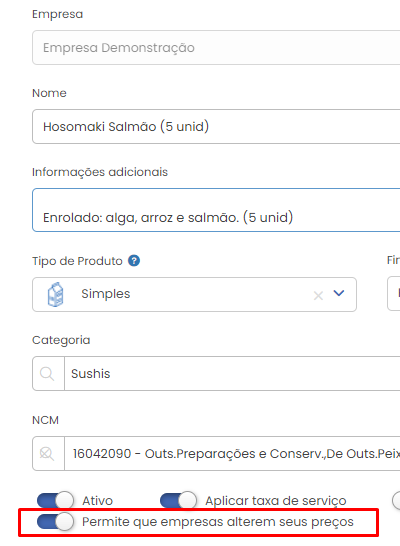The width and height of the screenshot is (400, 546).
Task: Click the Permite que empresas alterem label
Action: coord(218,522)
